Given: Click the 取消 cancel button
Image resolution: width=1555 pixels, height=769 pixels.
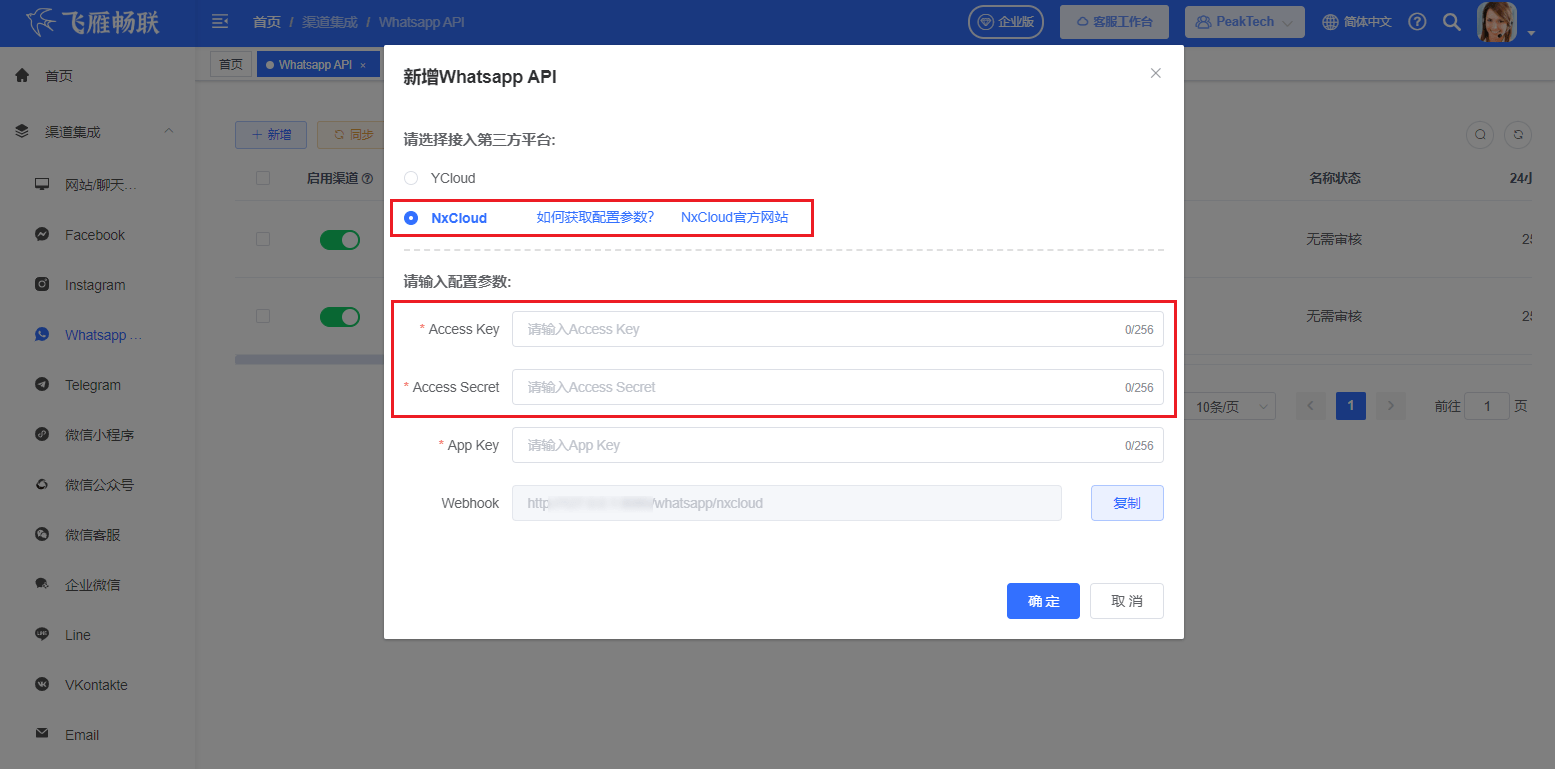Looking at the screenshot, I should 1127,601.
